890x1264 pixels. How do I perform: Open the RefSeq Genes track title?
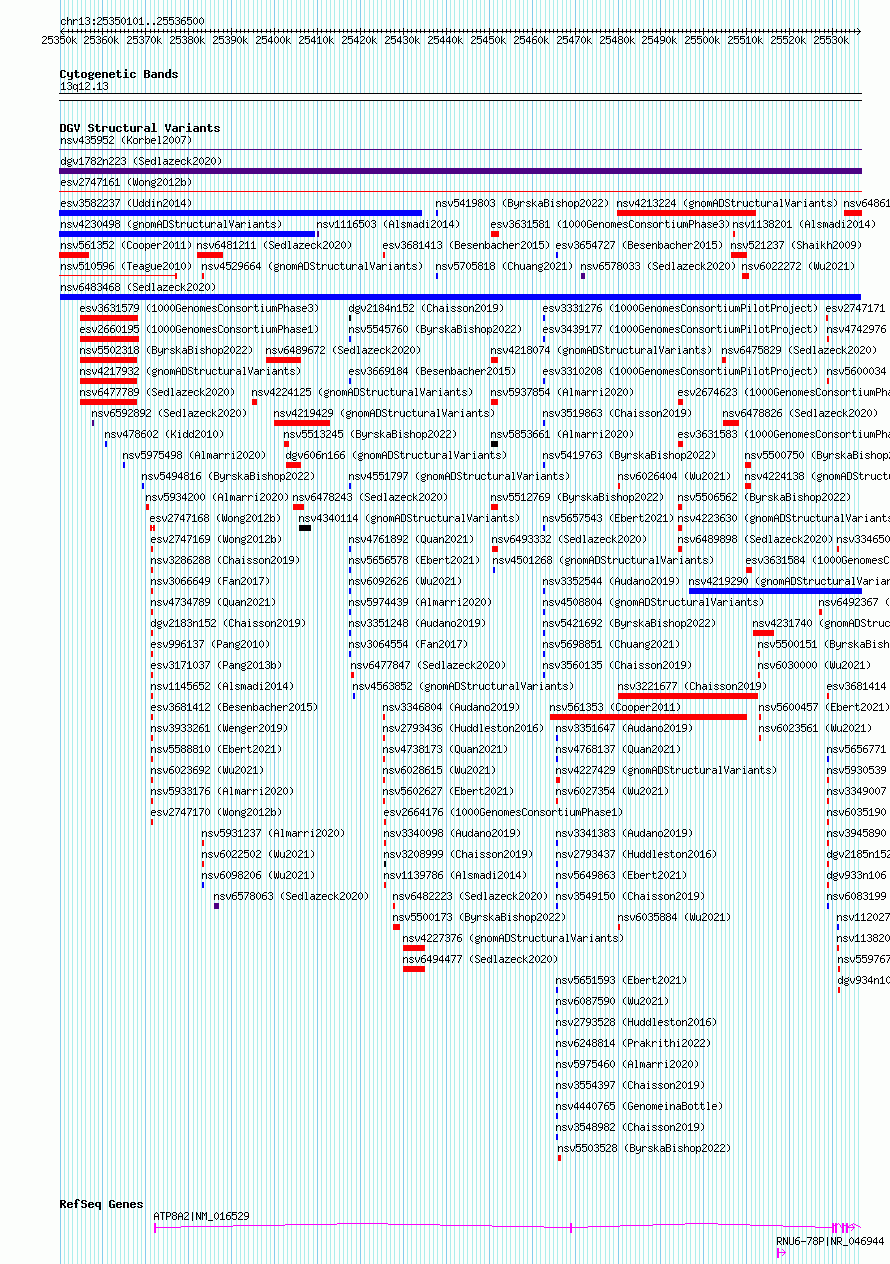click(x=102, y=1204)
